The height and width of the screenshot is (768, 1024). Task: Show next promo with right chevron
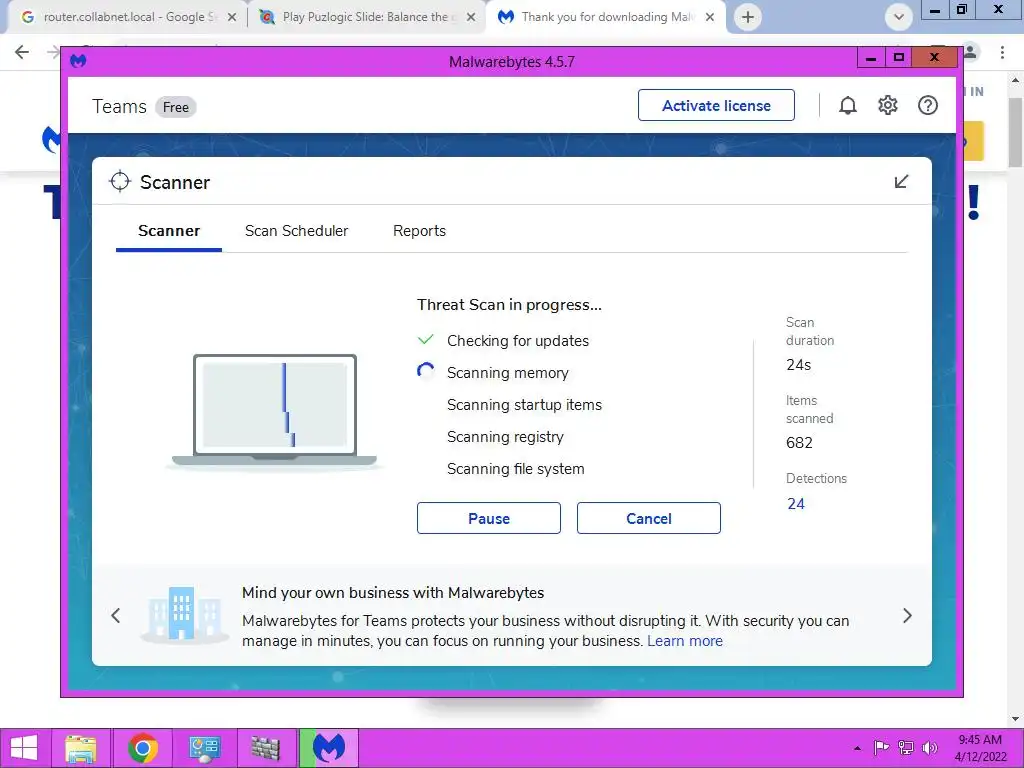click(907, 615)
